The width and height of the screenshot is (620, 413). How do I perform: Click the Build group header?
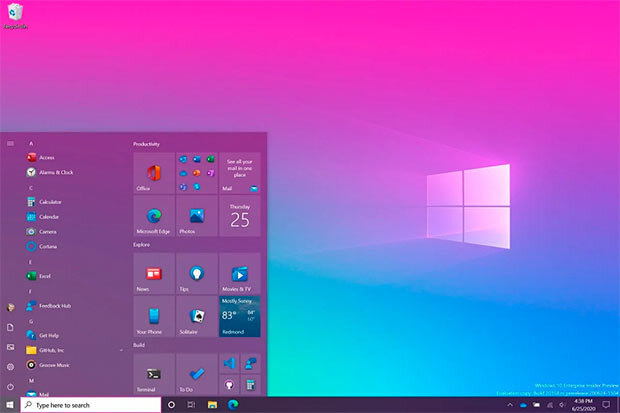tap(139, 345)
